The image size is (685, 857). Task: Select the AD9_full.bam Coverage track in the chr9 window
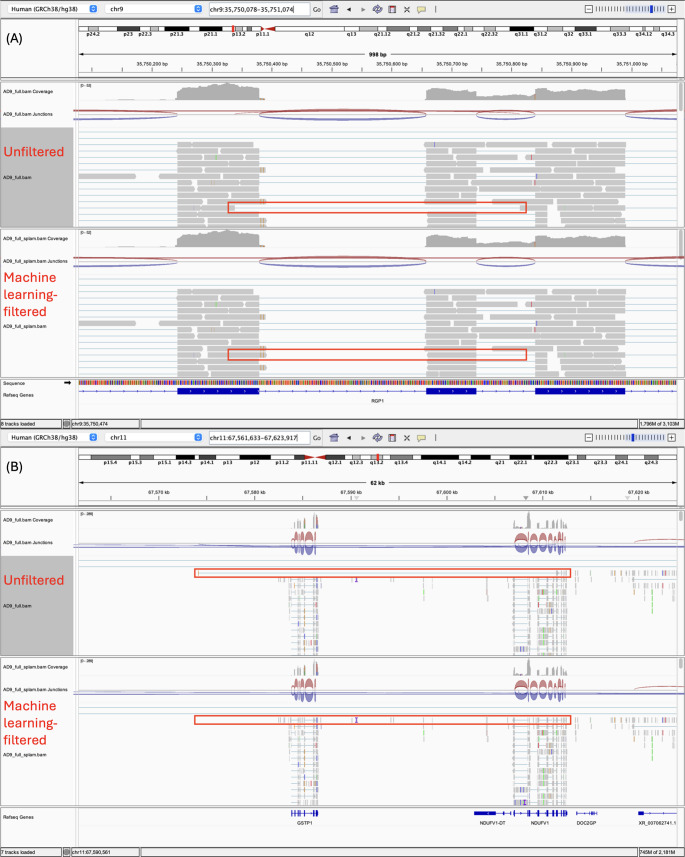(28, 92)
